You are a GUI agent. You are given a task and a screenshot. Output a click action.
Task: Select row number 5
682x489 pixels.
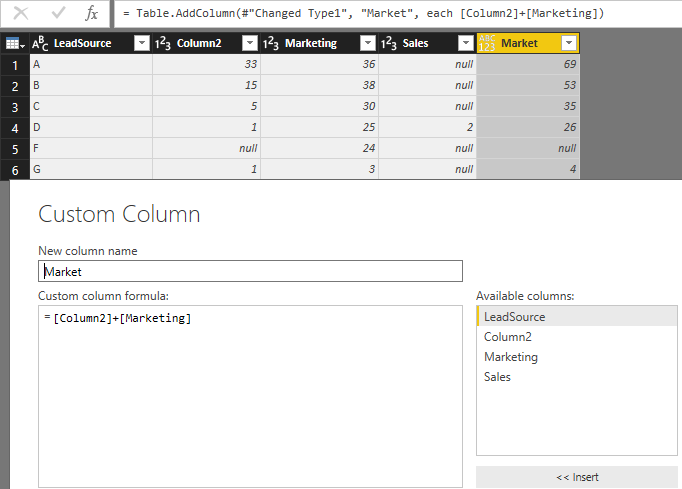coord(15,149)
